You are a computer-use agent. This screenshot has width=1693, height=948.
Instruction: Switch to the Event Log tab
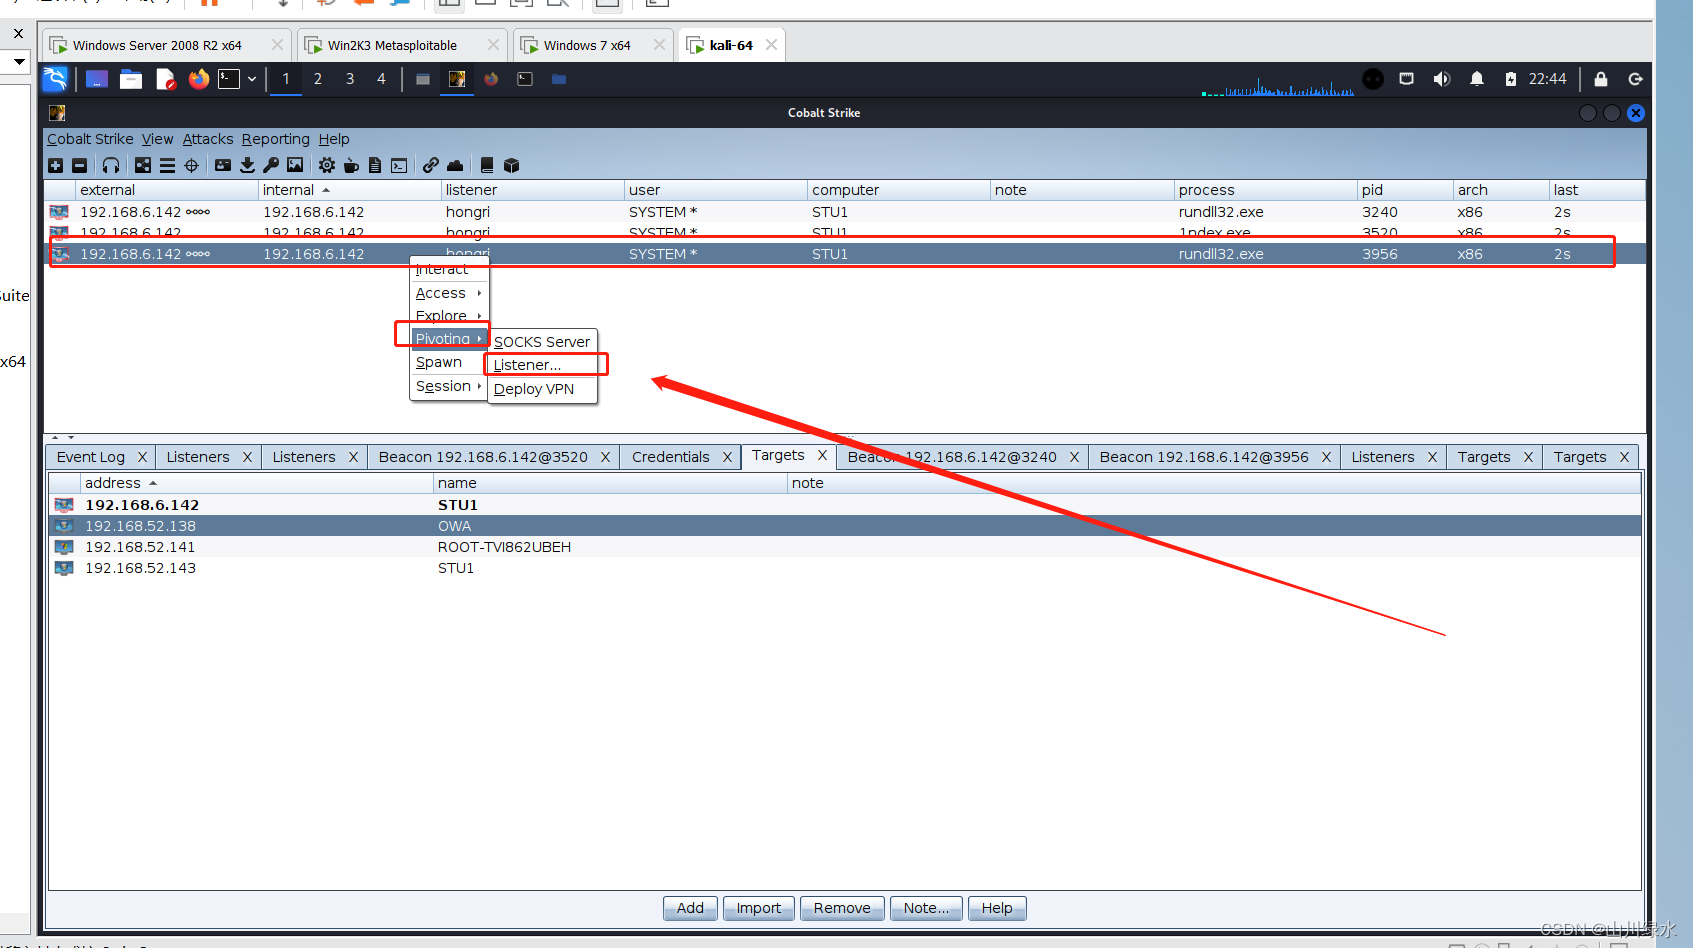(91, 457)
